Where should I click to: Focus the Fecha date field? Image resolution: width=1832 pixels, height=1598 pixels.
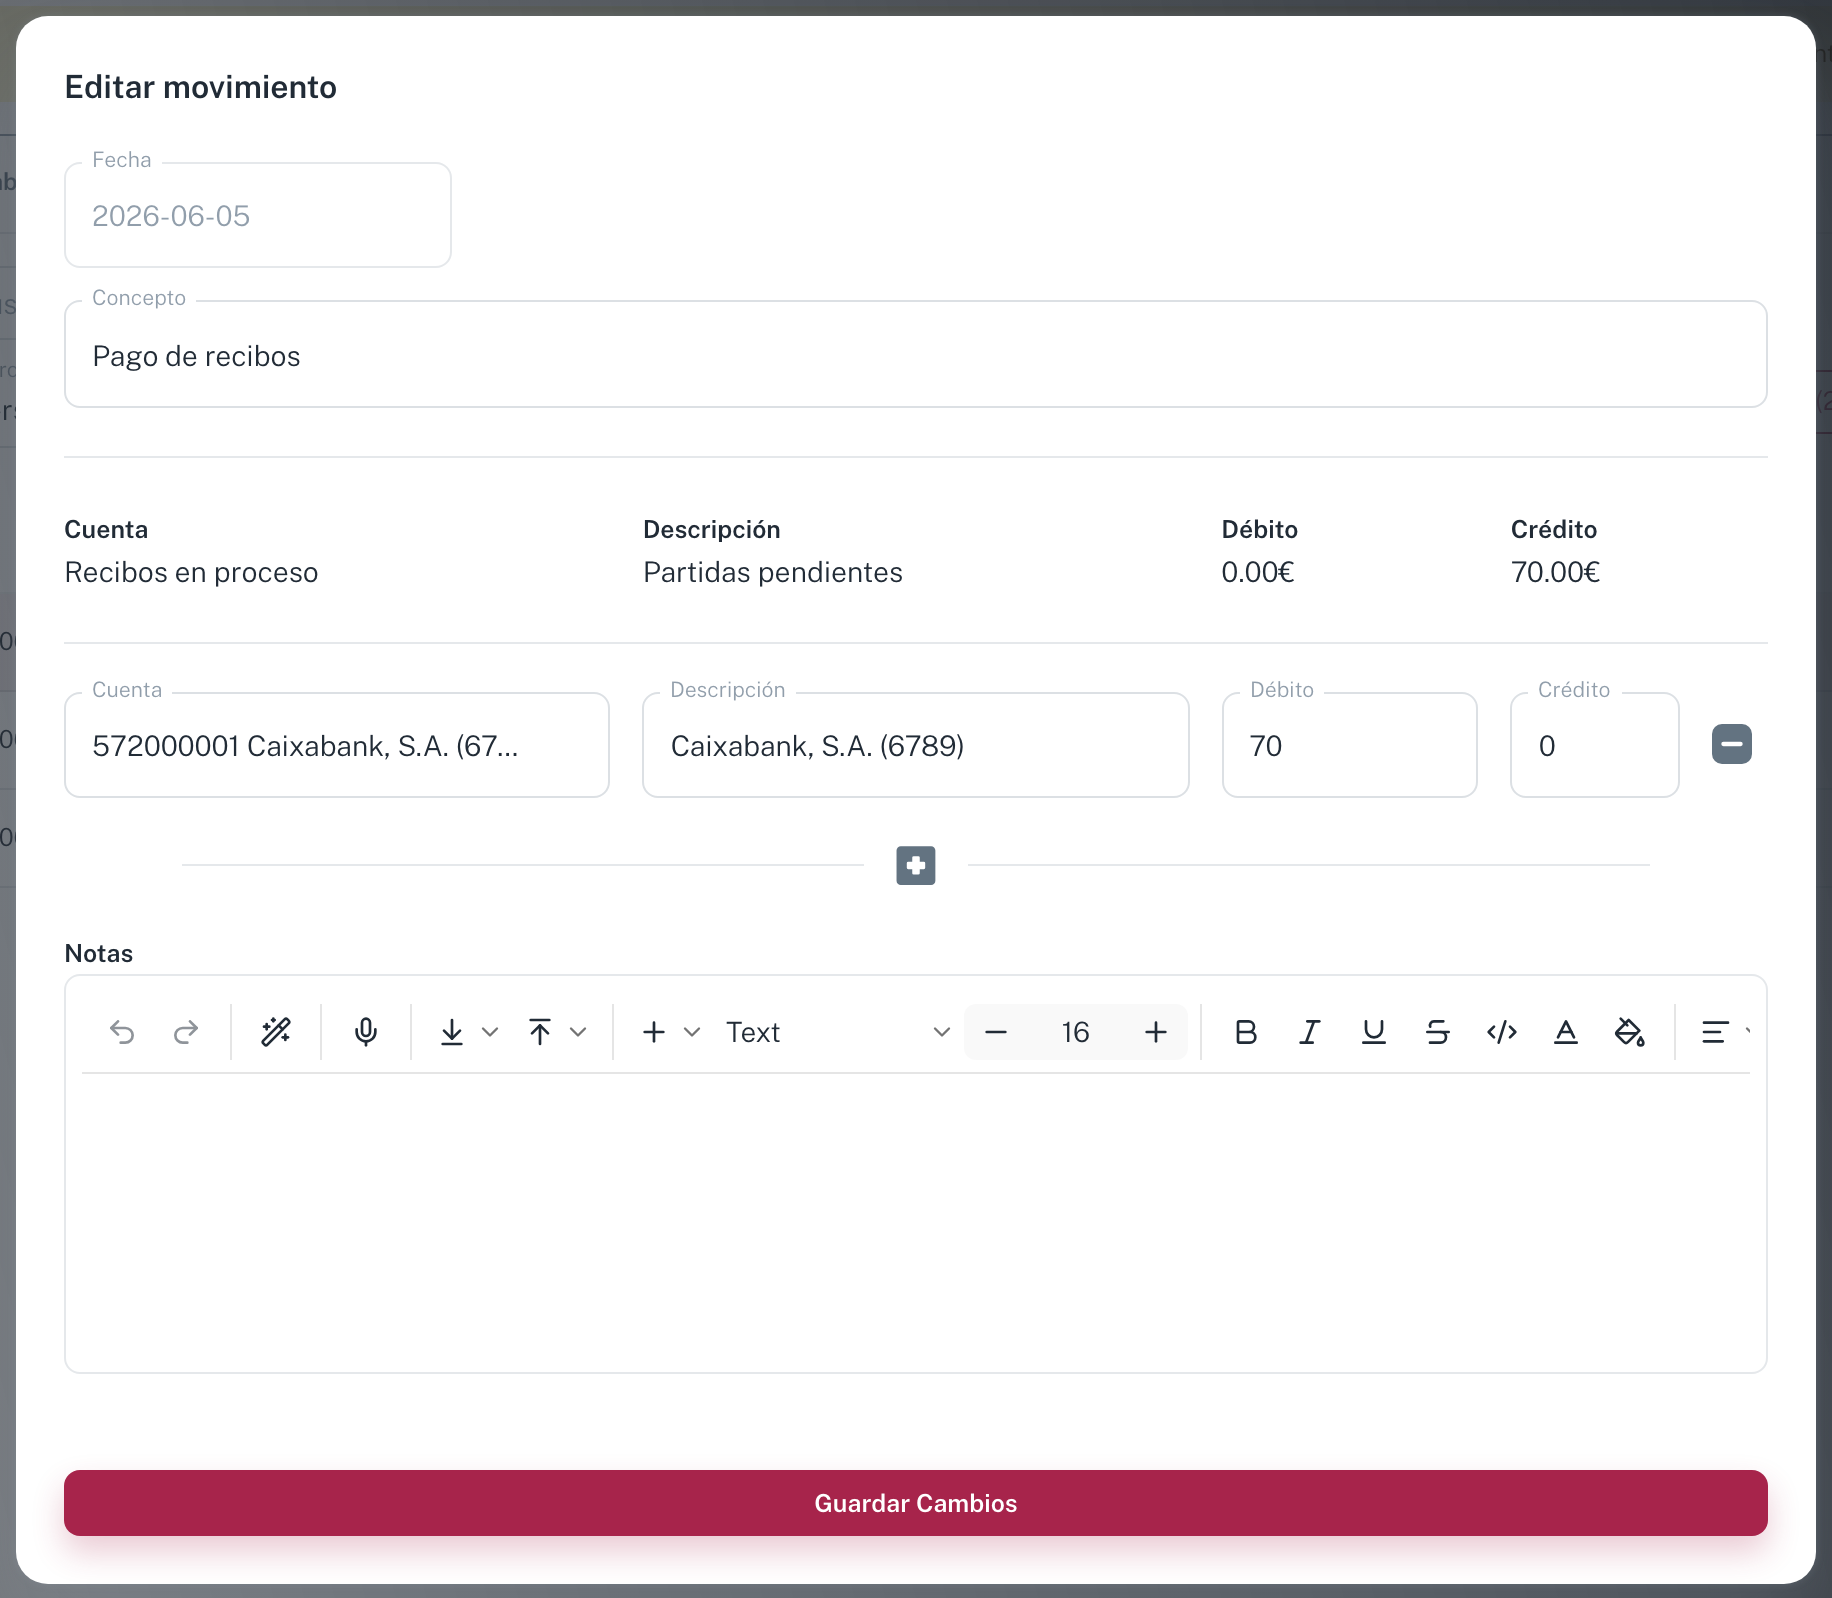[258, 215]
